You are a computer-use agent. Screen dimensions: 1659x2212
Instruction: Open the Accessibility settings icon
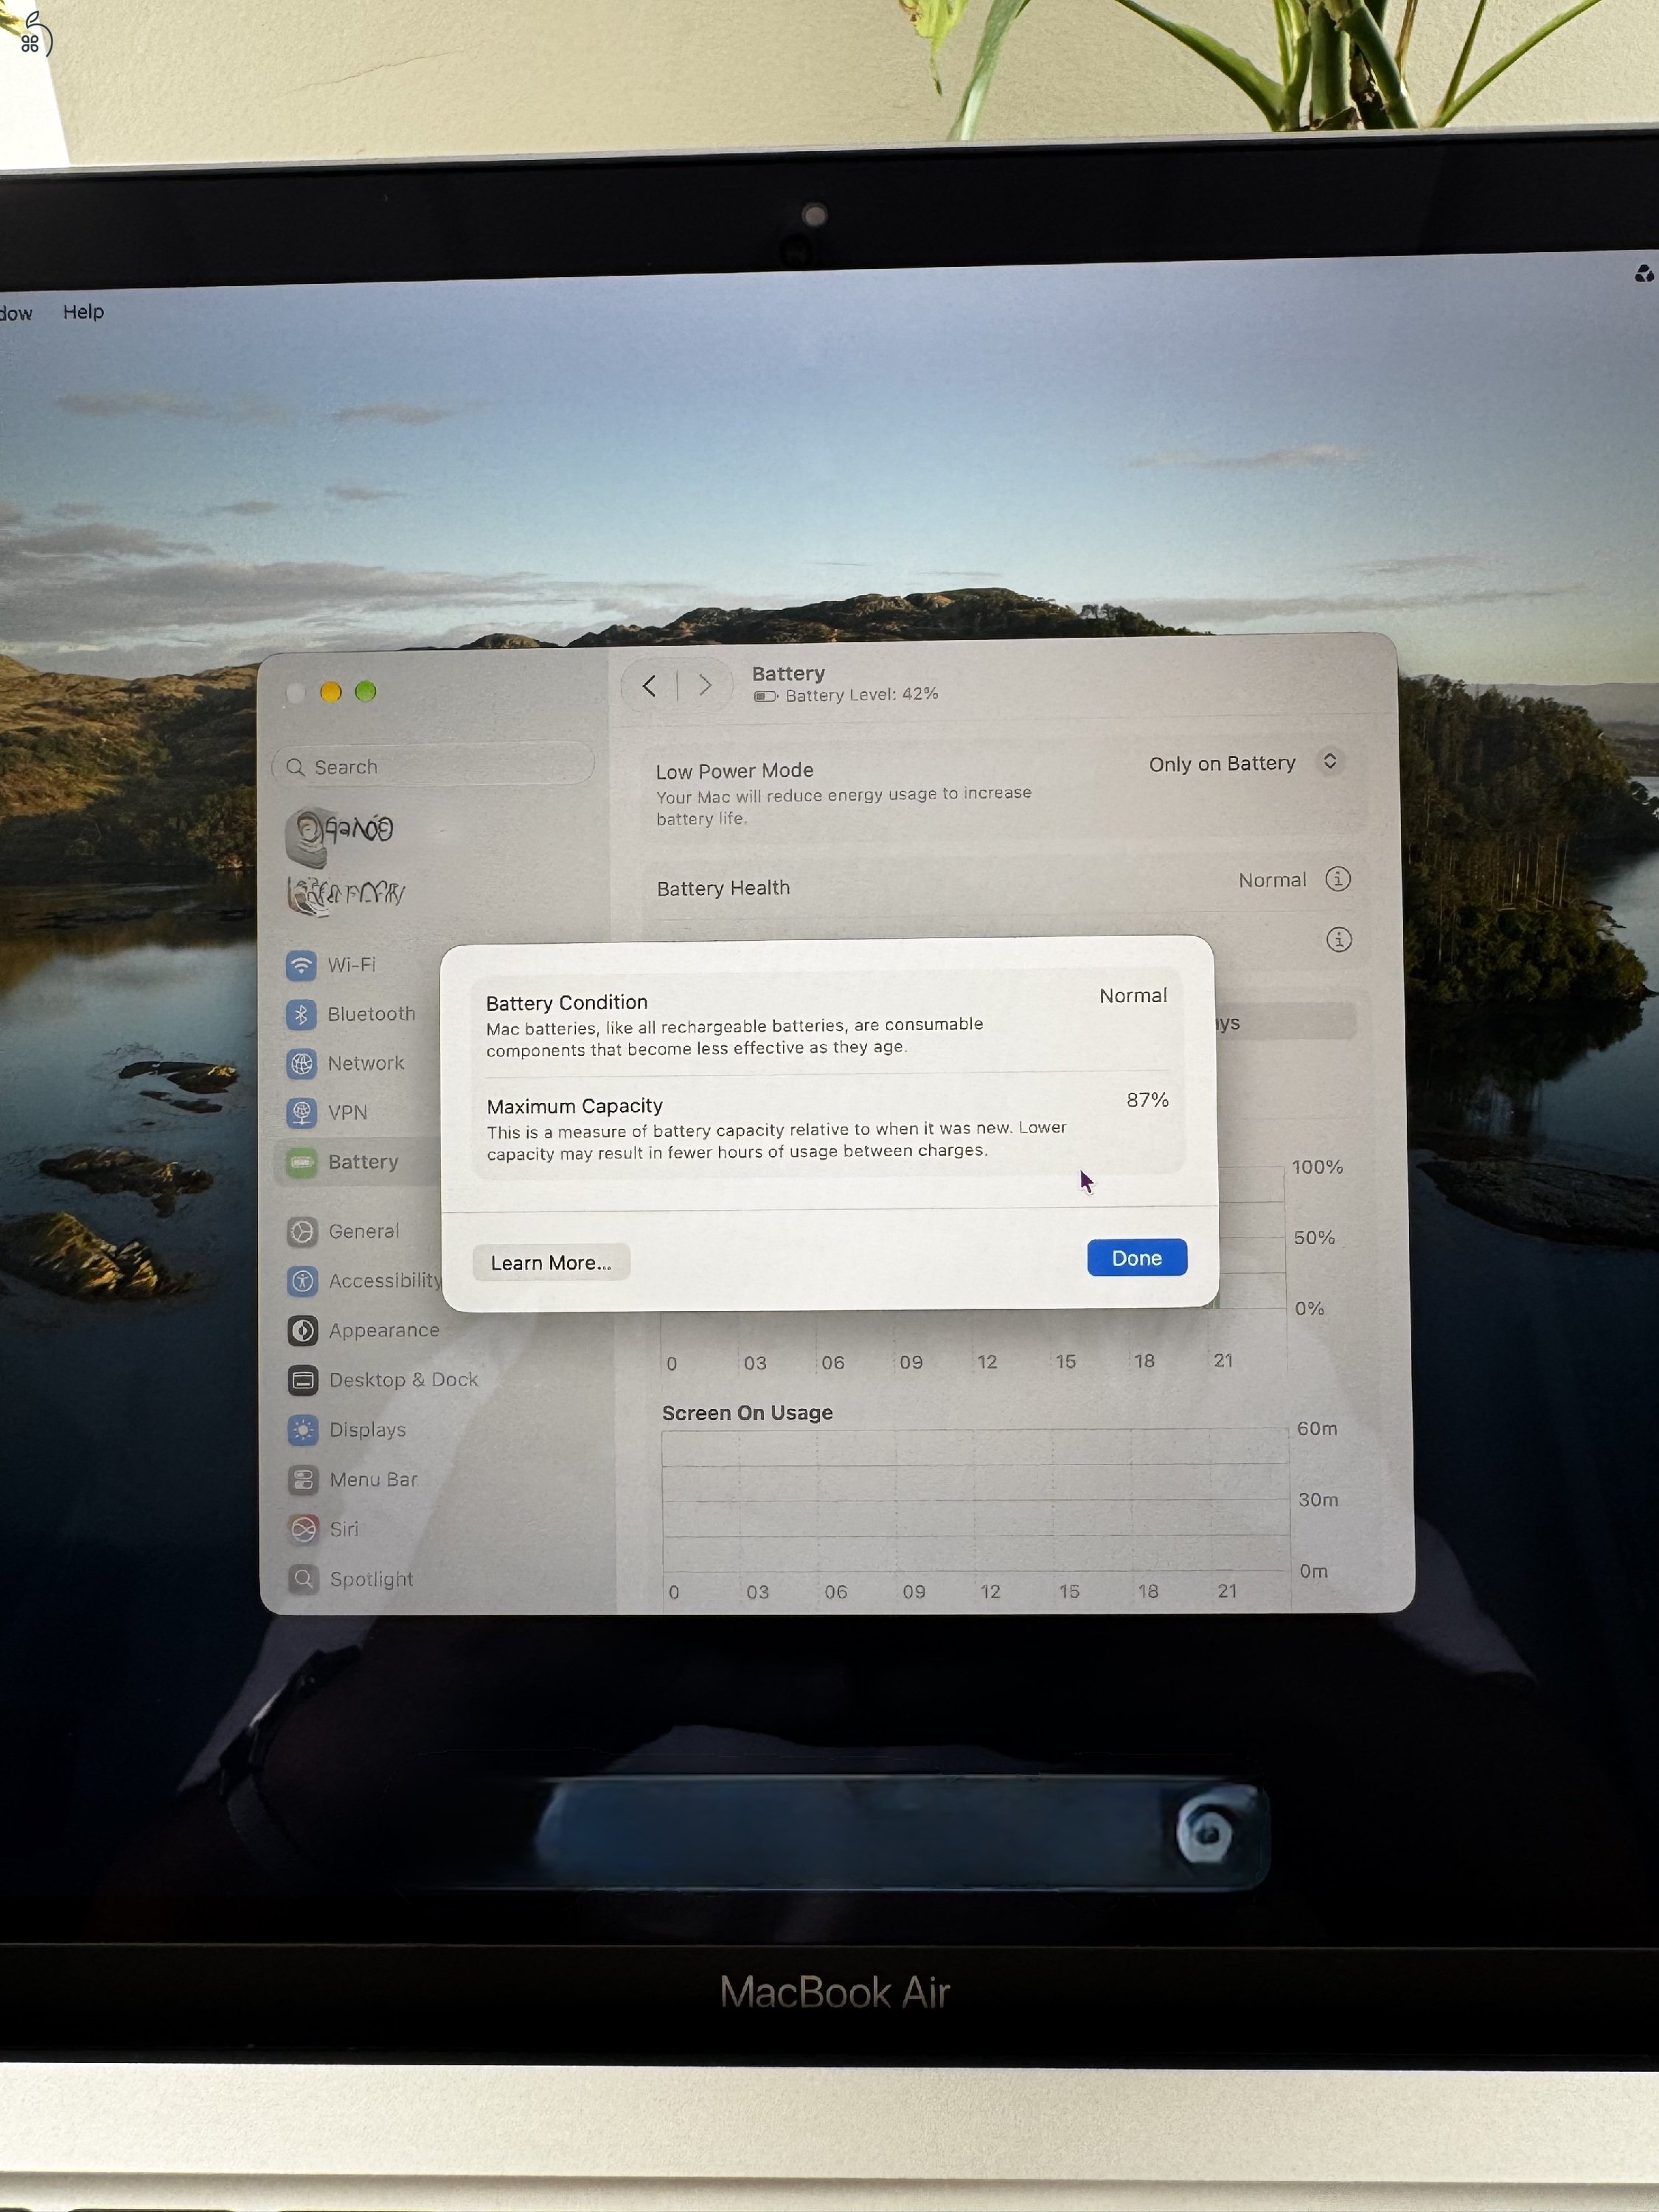coord(302,1281)
